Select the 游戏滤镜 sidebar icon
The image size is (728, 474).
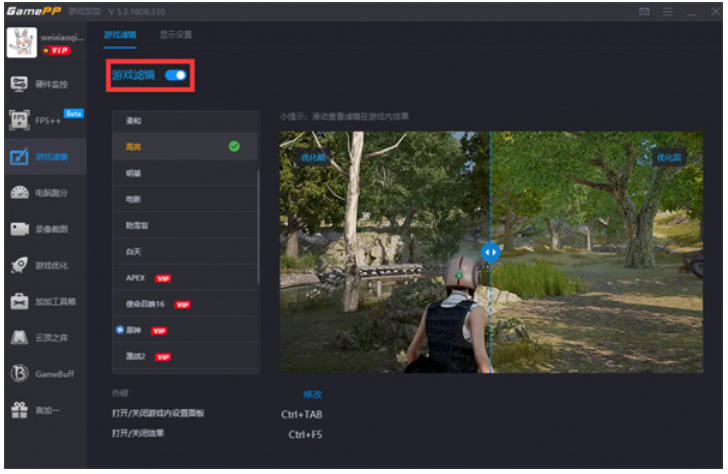[19, 156]
